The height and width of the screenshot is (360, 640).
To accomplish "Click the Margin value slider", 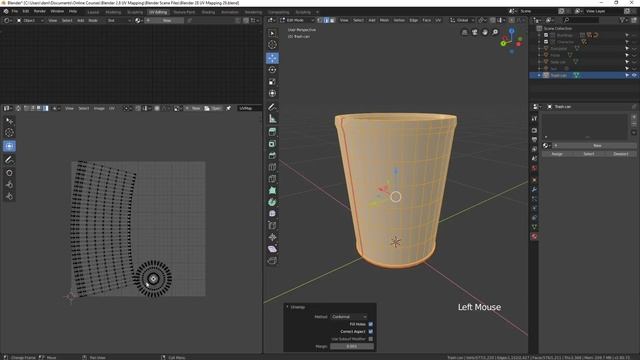I will (351, 346).
